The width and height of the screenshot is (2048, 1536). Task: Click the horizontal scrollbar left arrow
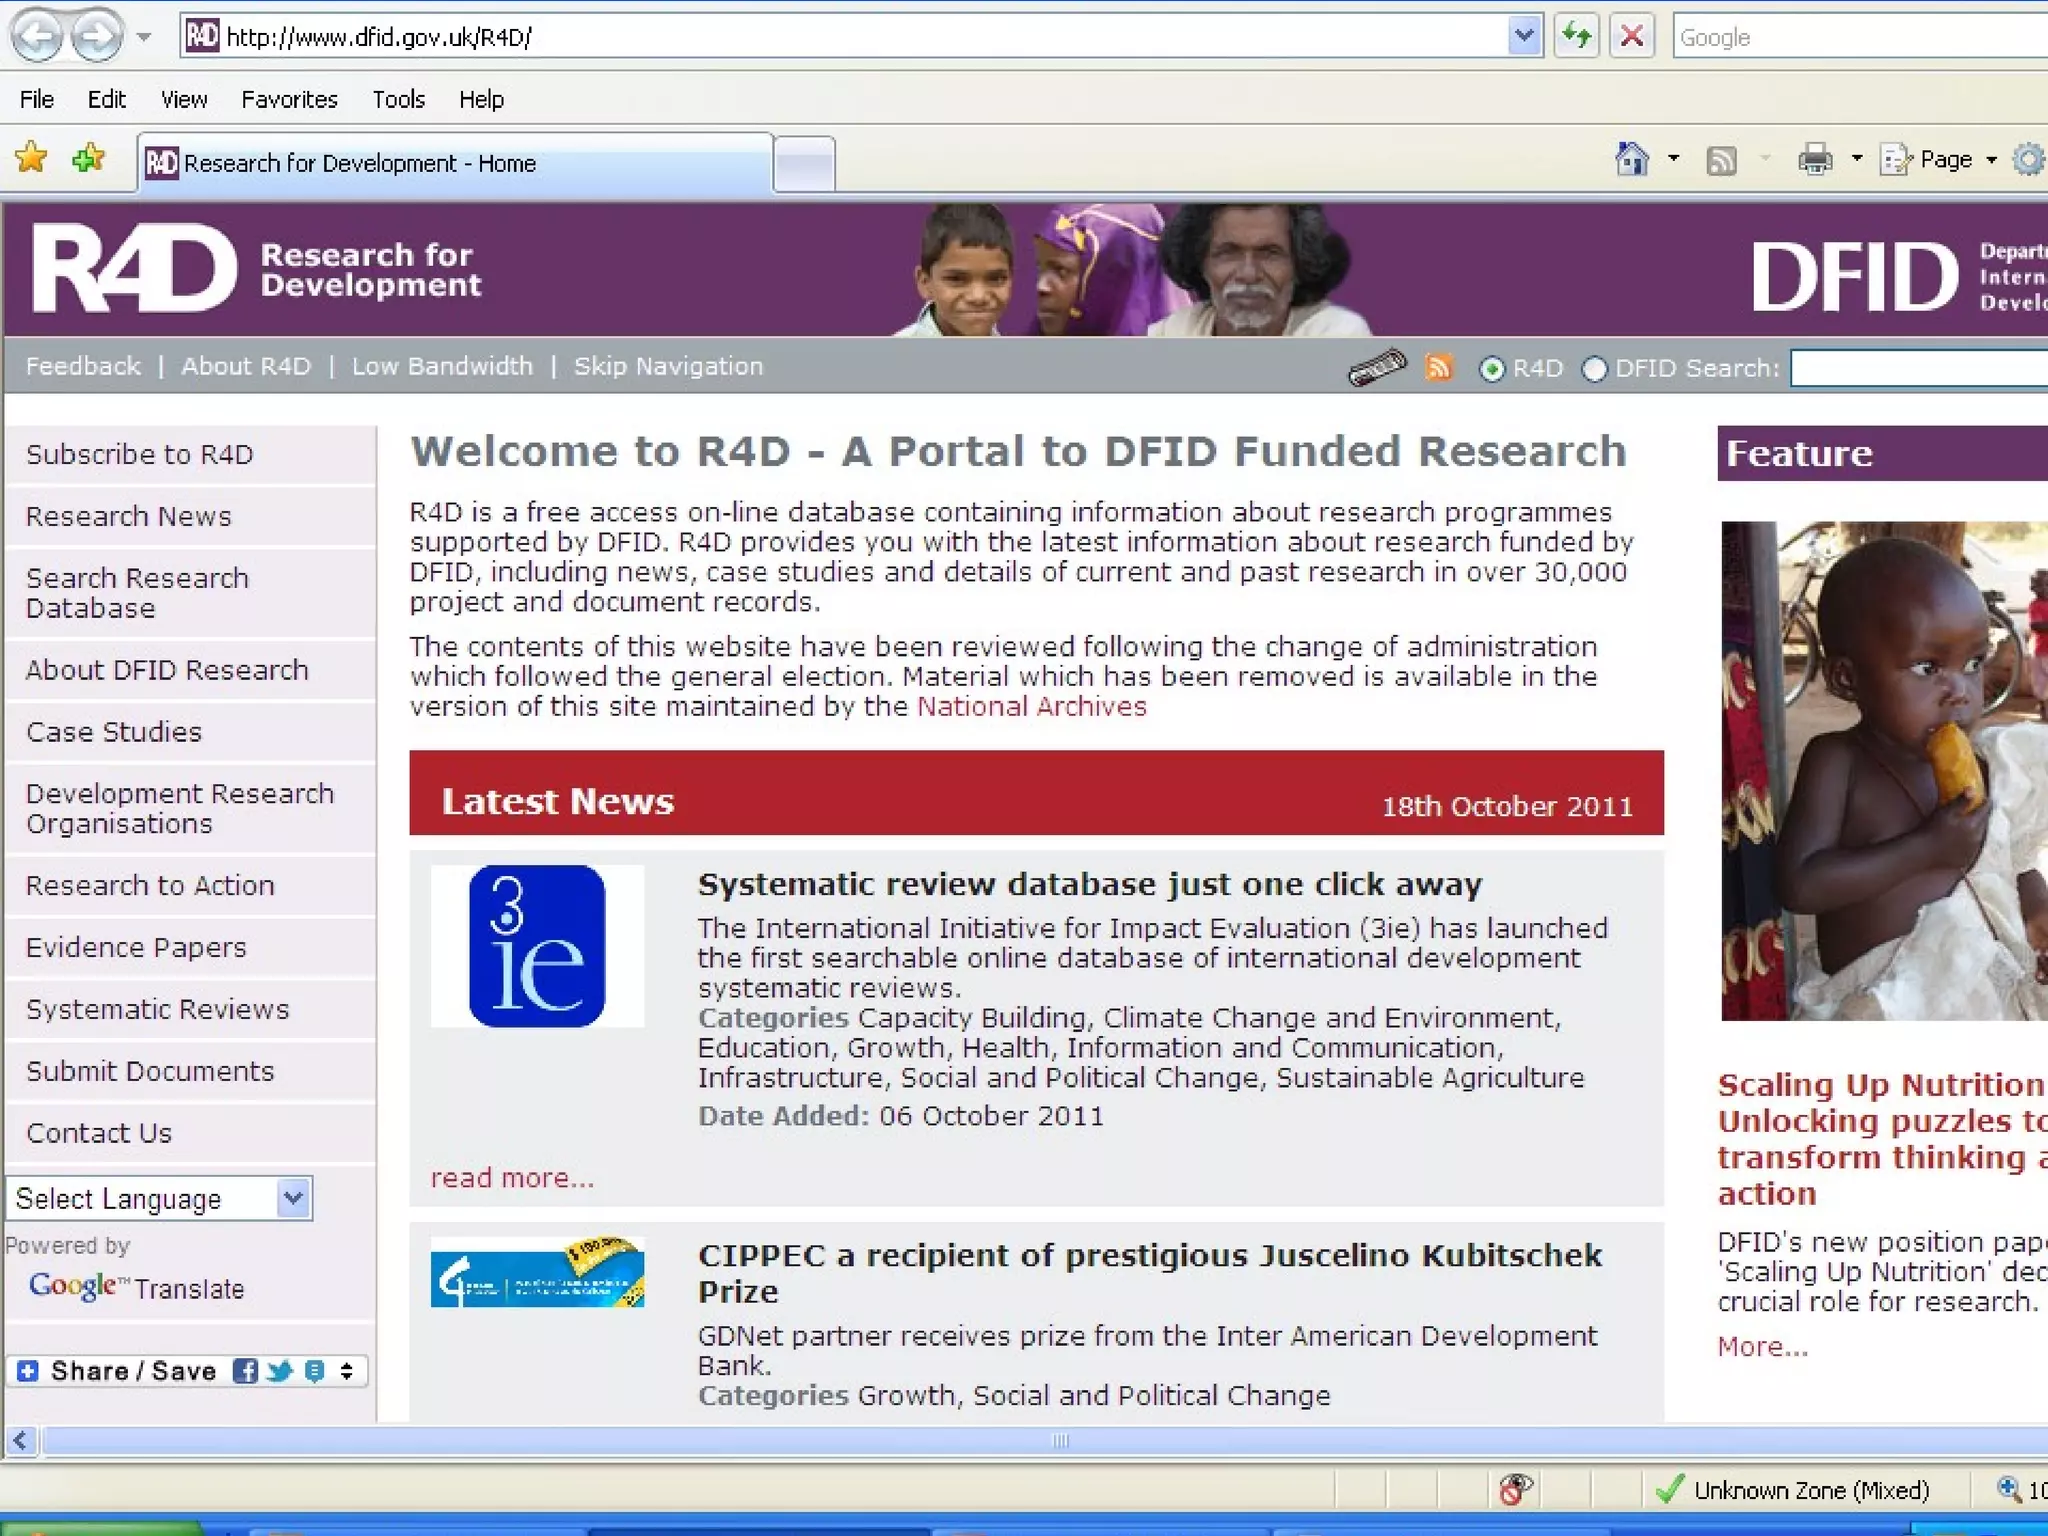pos(20,1440)
